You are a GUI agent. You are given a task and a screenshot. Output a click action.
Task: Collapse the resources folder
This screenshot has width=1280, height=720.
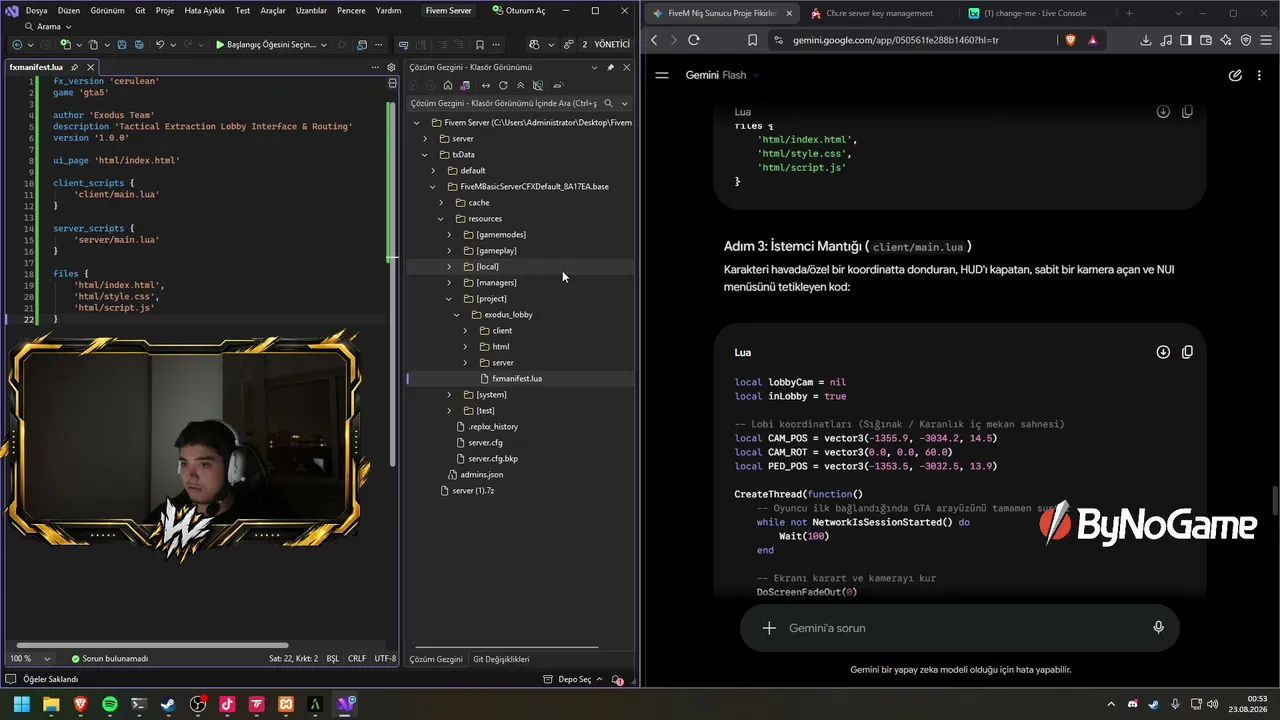coord(441,219)
